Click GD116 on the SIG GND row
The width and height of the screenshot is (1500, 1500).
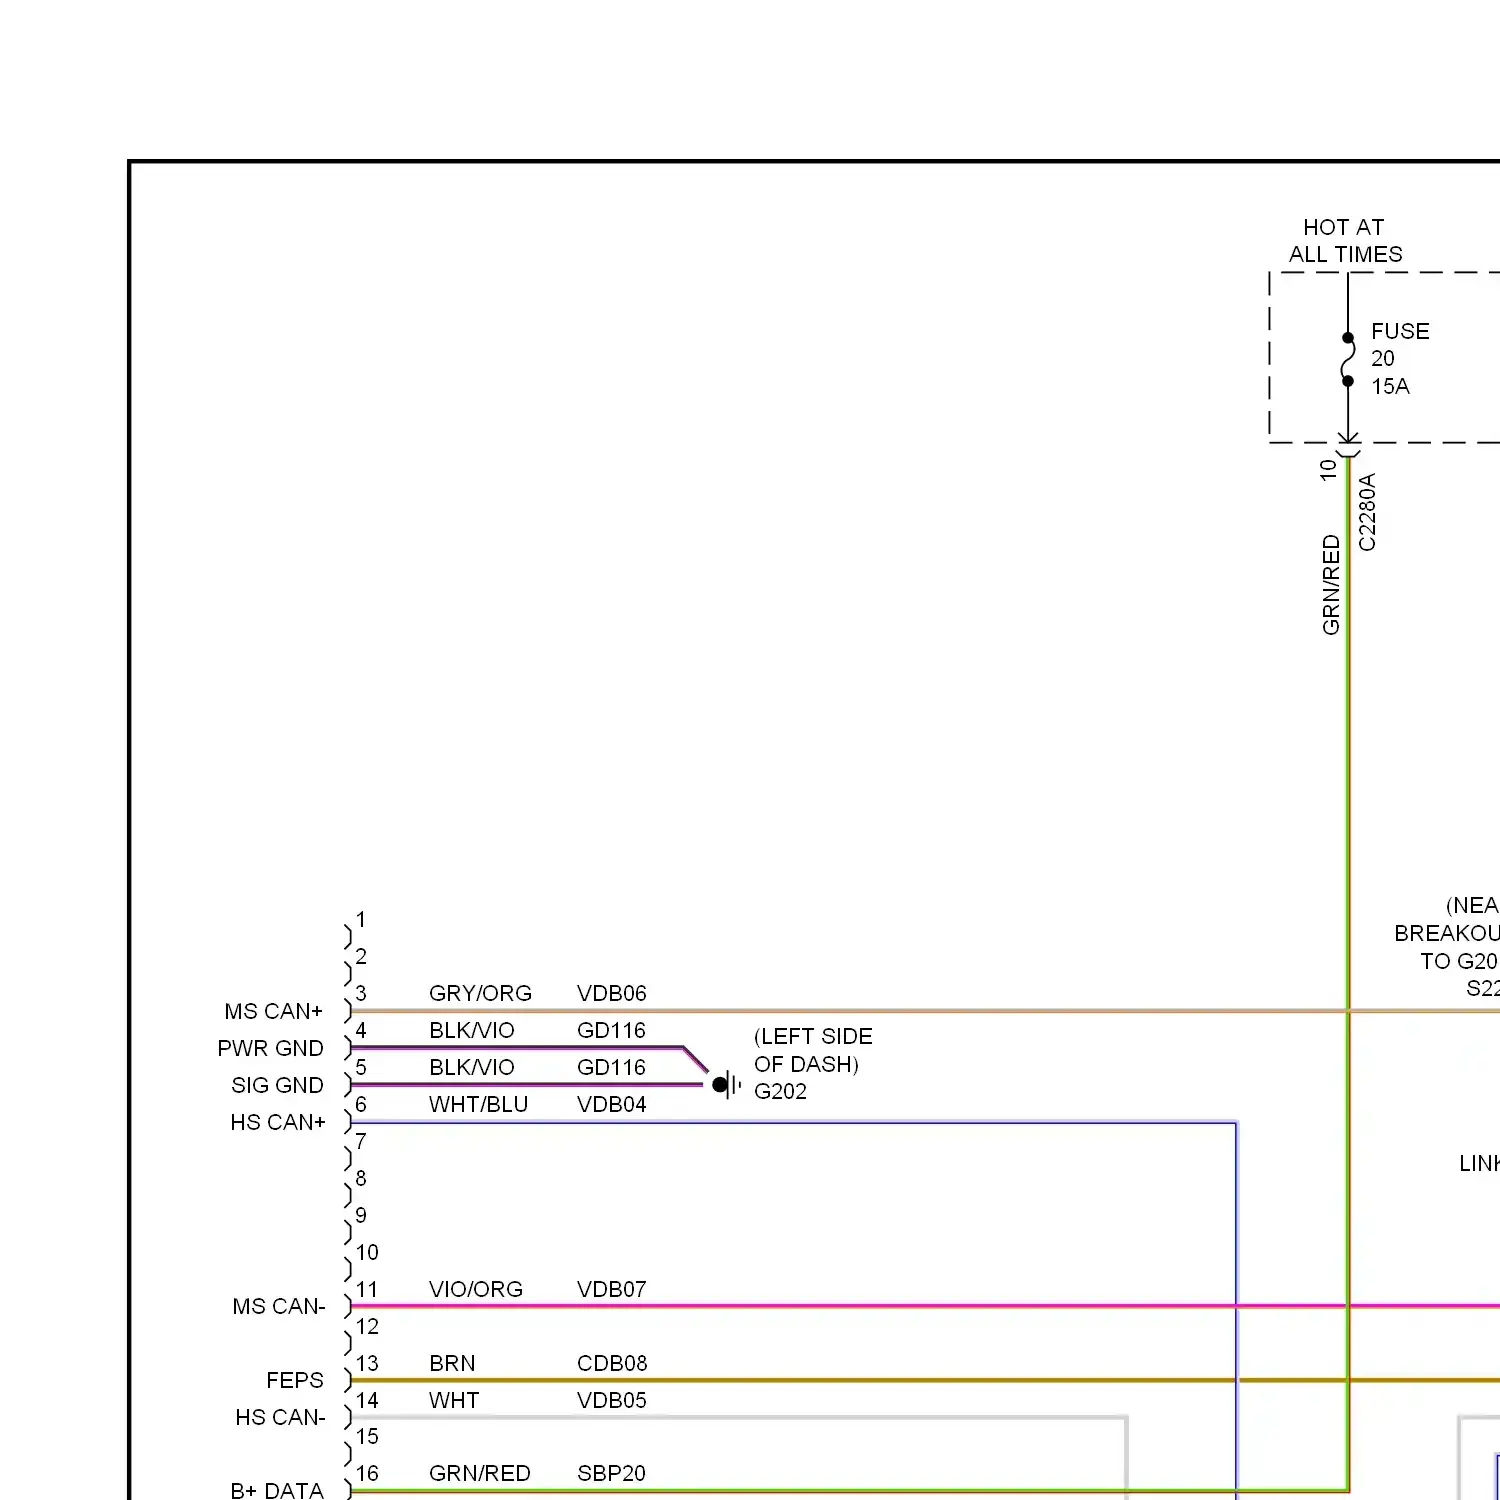coord(612,1067)
